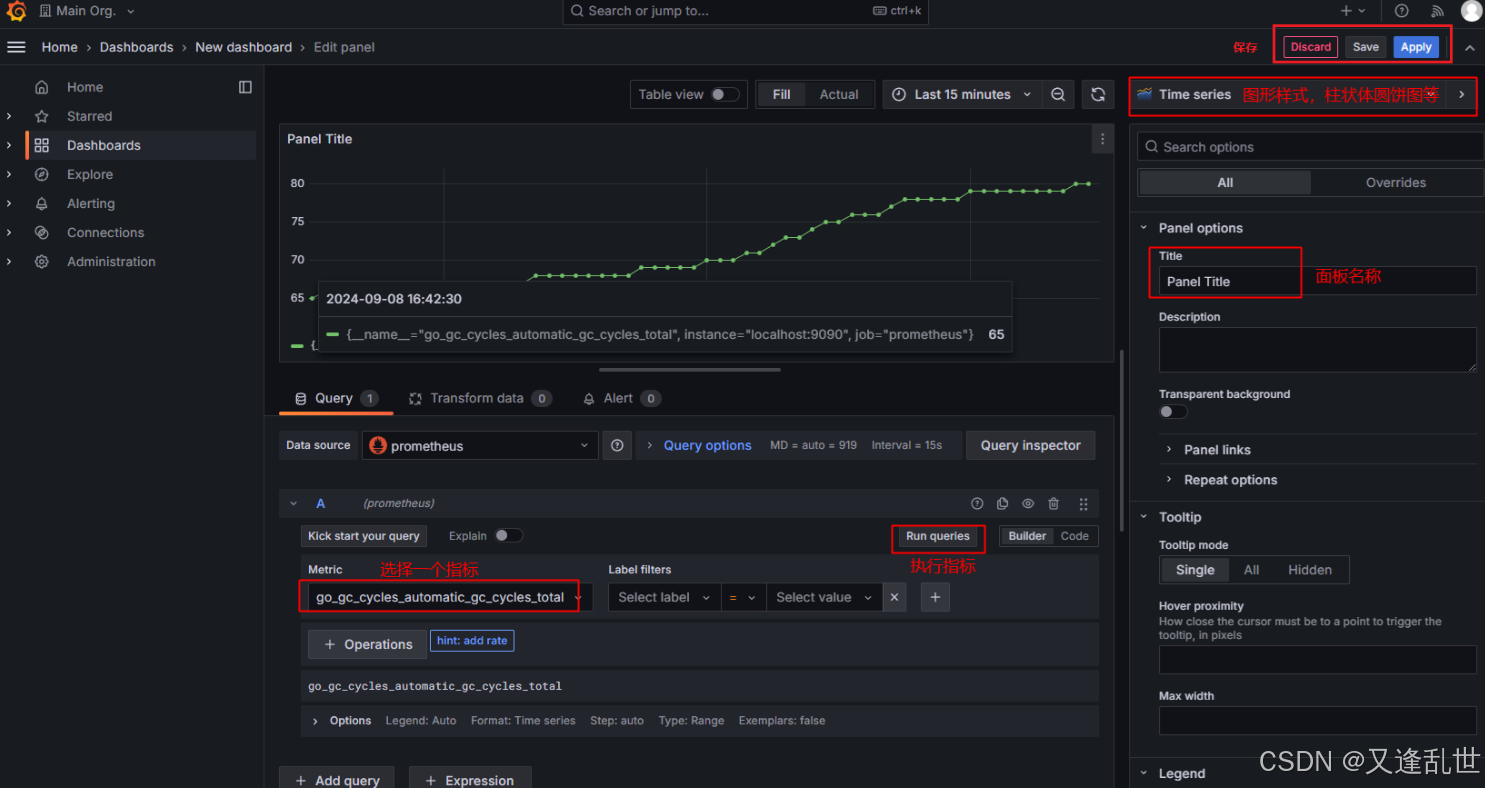Image resolution: width=1485 pixels, height=788 pixels.
Task: Click the Connections icon in sidebar
Action: pyautogui.click(x=41, y=232)
